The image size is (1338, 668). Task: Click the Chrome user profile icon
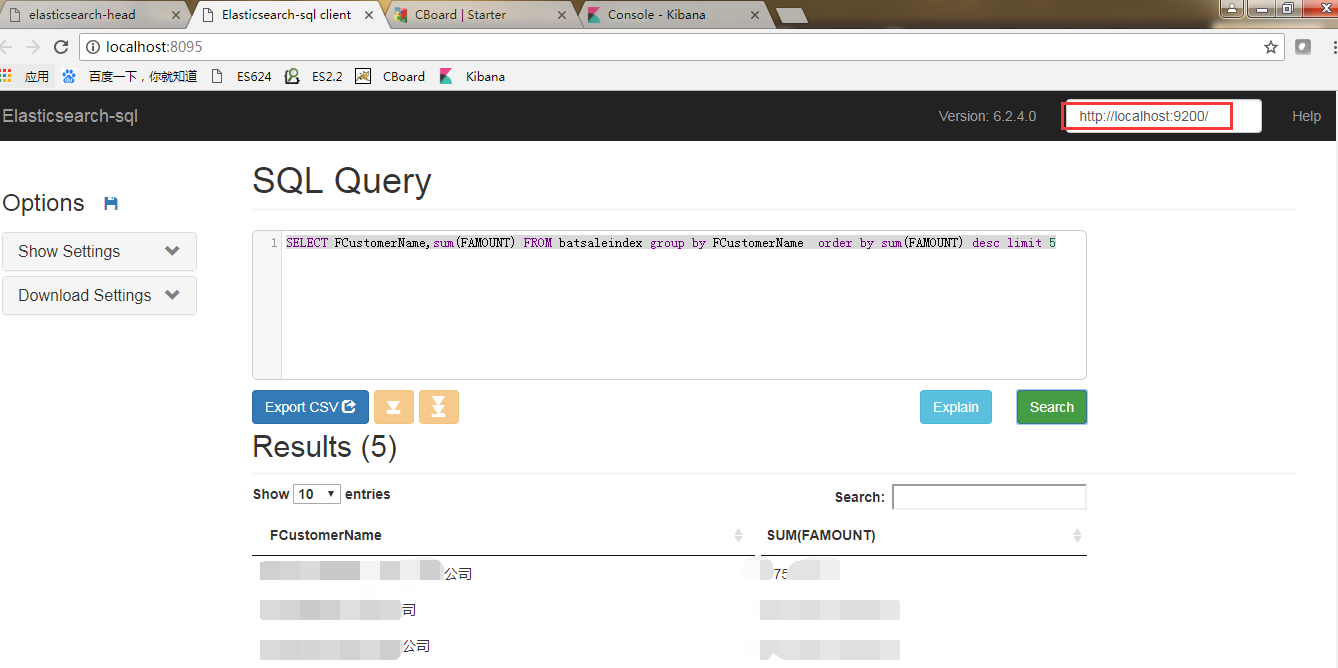1231,8
